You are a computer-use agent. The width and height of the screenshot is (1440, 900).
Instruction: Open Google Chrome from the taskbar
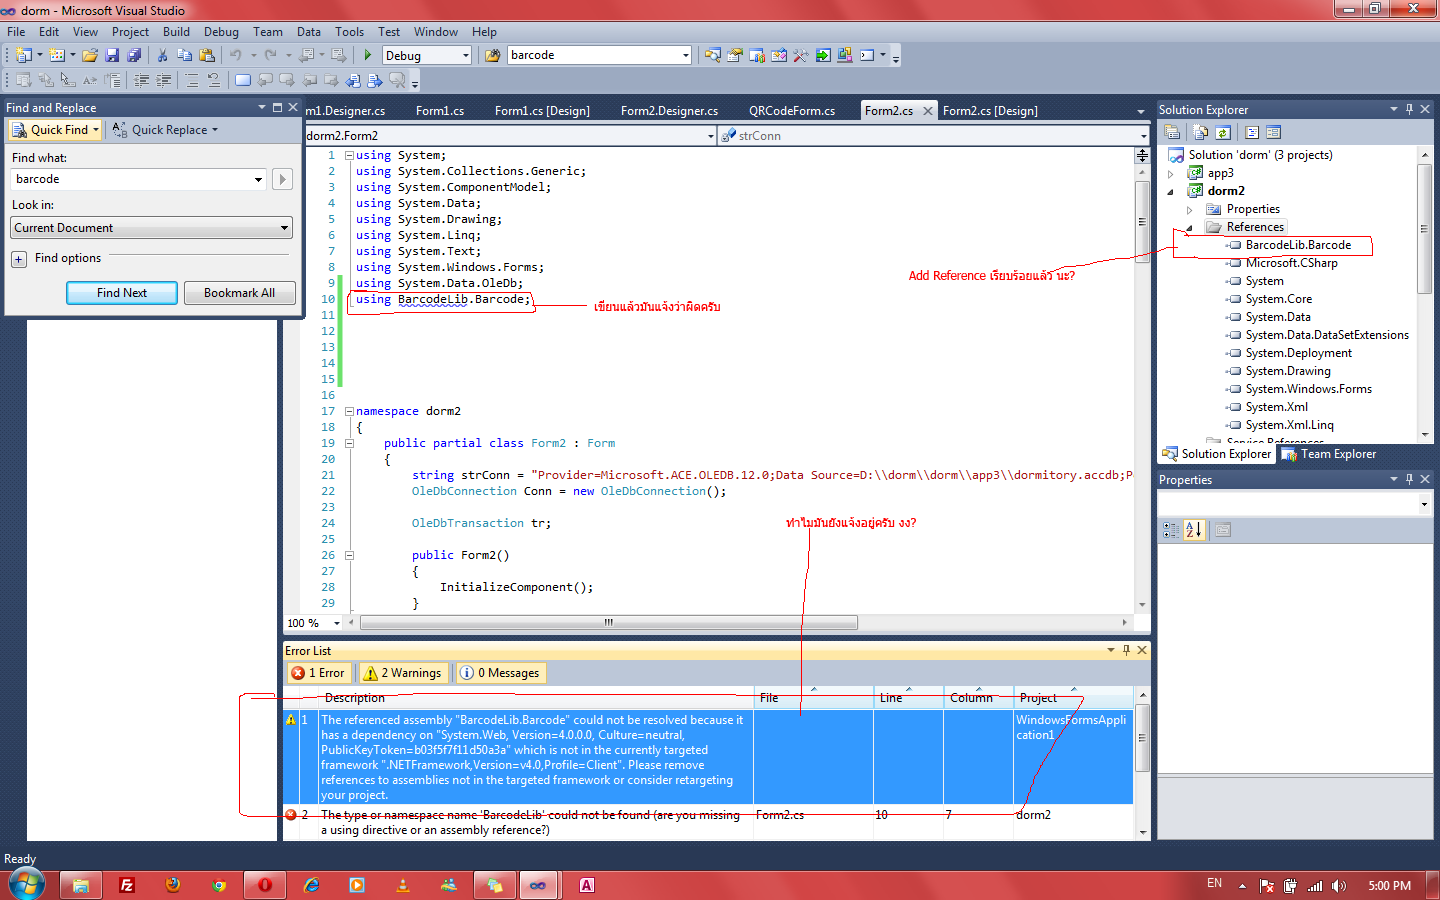tap(219, 885)
